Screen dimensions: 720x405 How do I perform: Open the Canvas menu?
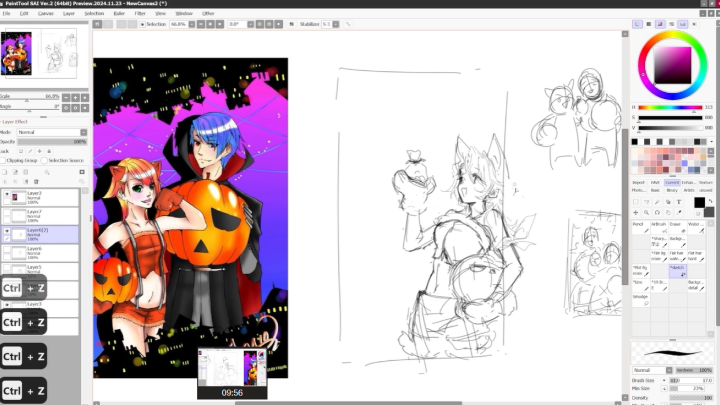[x=45, y=13]
